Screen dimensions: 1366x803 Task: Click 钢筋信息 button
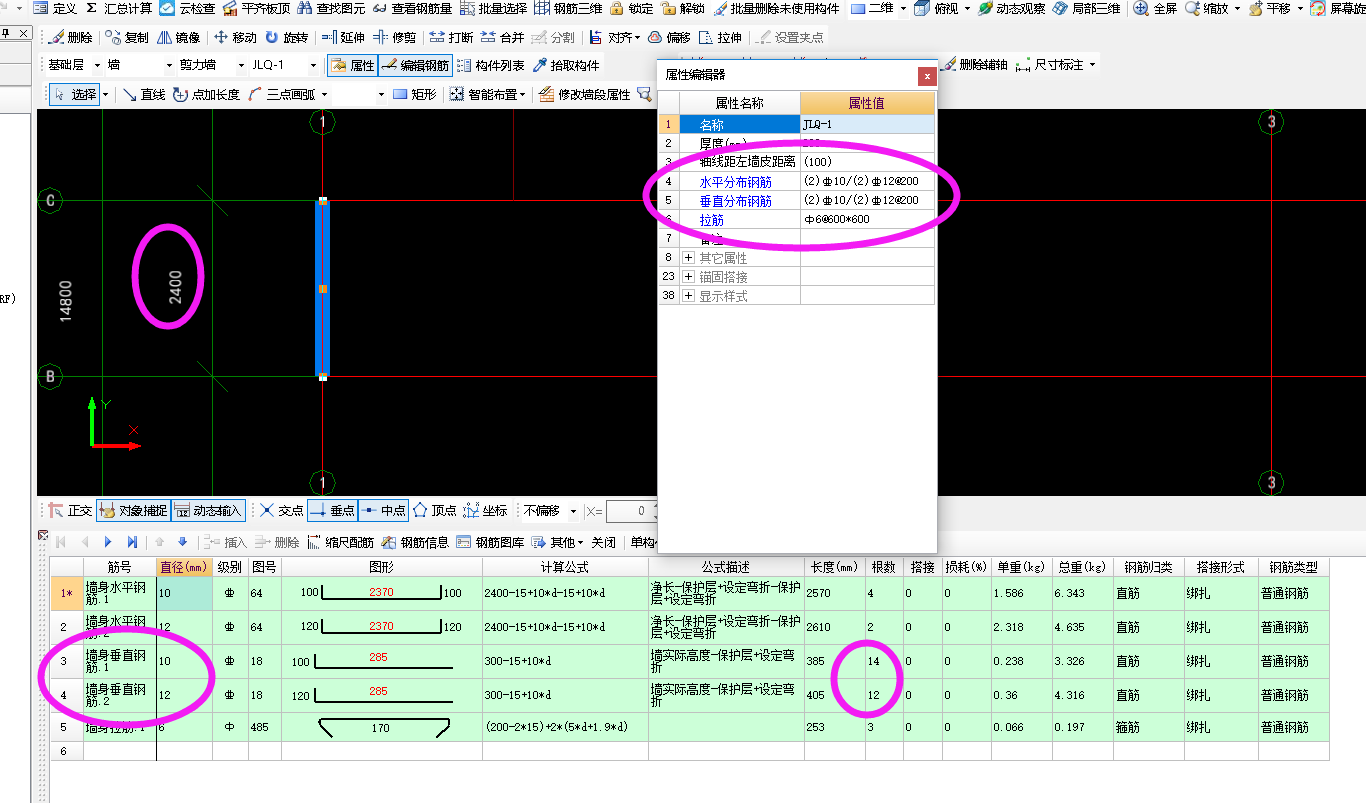point(415,543)
